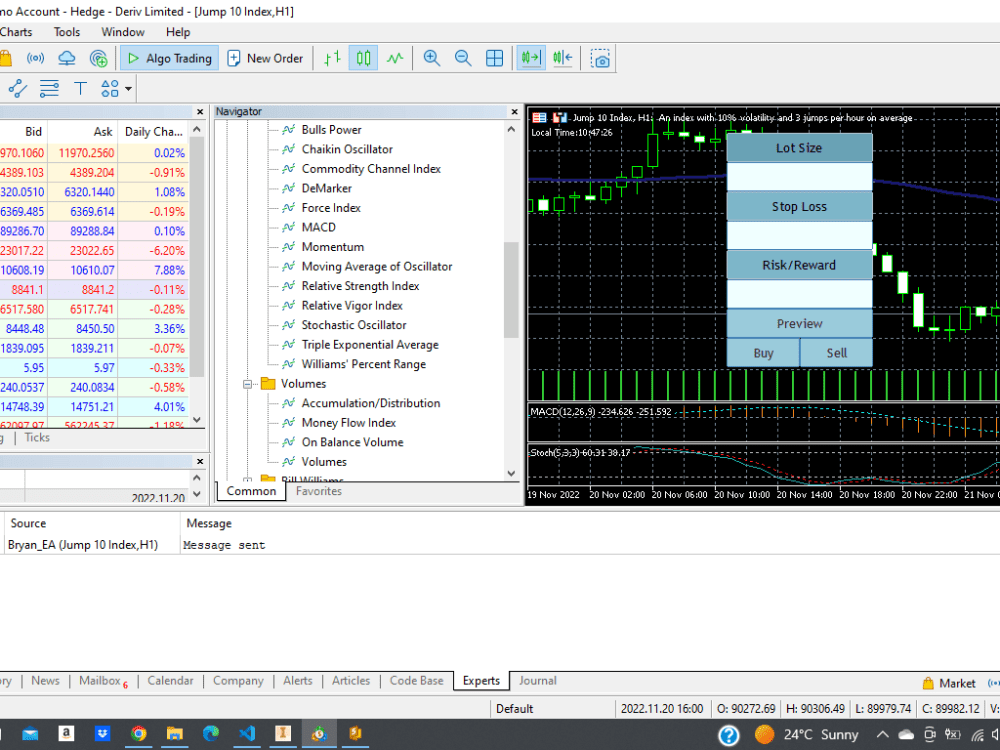Open signals broadcast icon in toolbar

tap(36, 58)
